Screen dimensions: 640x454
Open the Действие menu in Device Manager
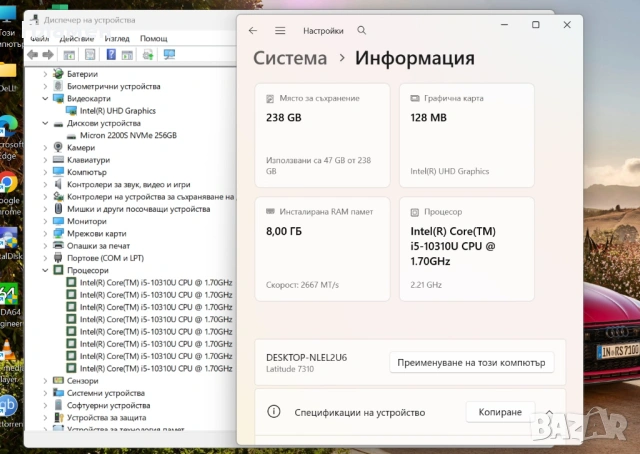77,38
